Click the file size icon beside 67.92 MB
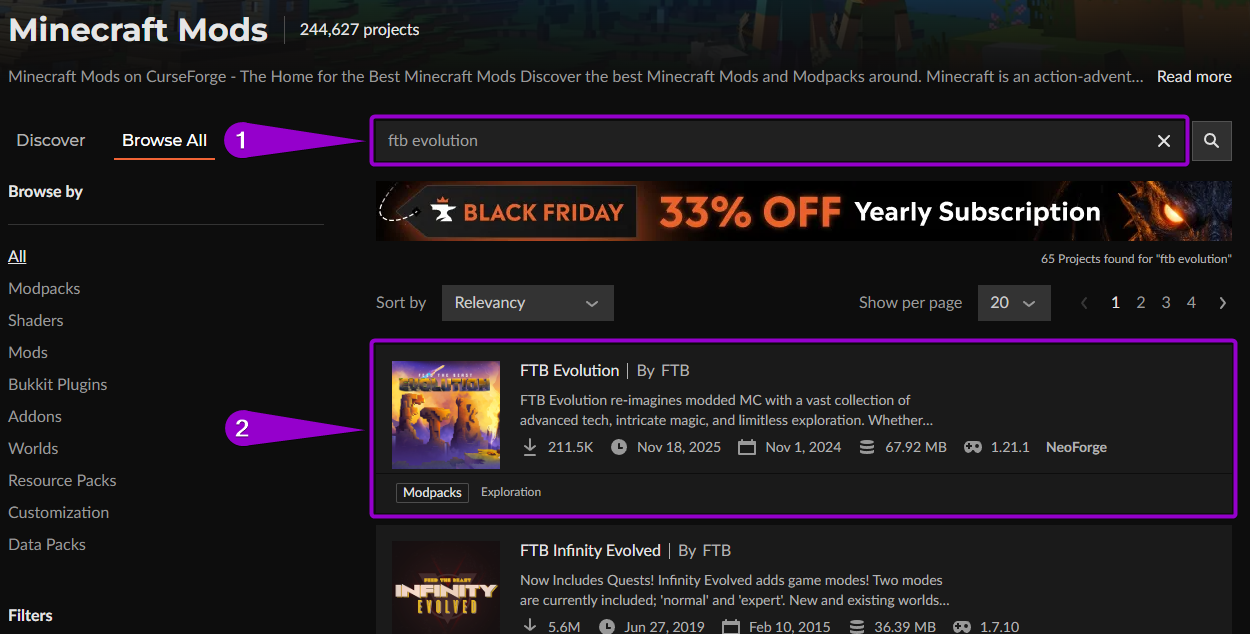Viewport: 1250px width, 634px height. point(866,447)
